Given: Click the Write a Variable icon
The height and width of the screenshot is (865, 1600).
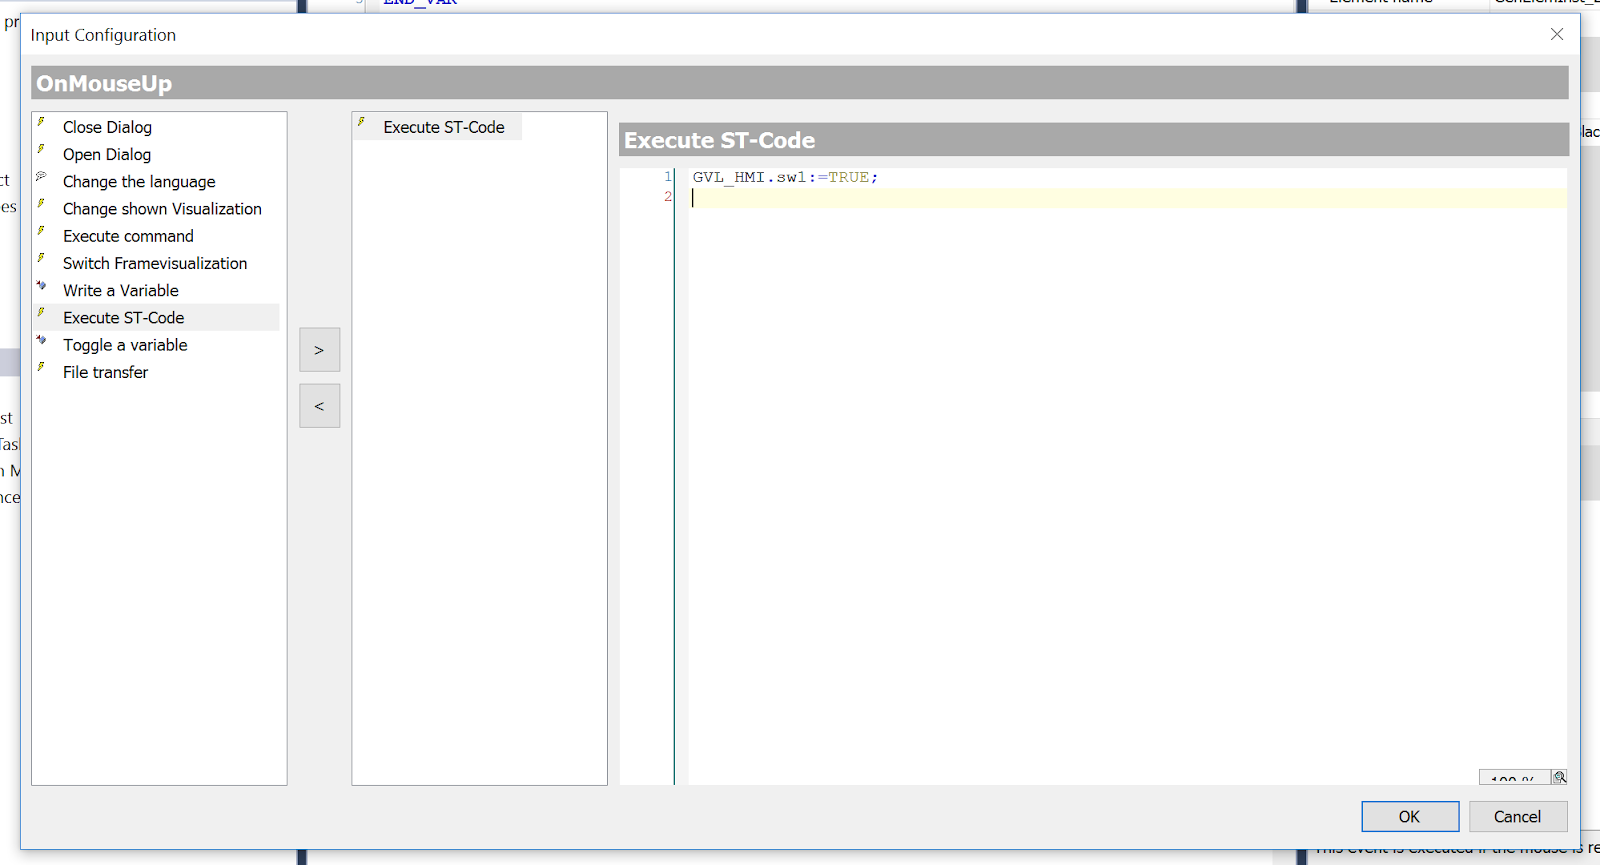Looking at the screenshot, I should (41, 285).
